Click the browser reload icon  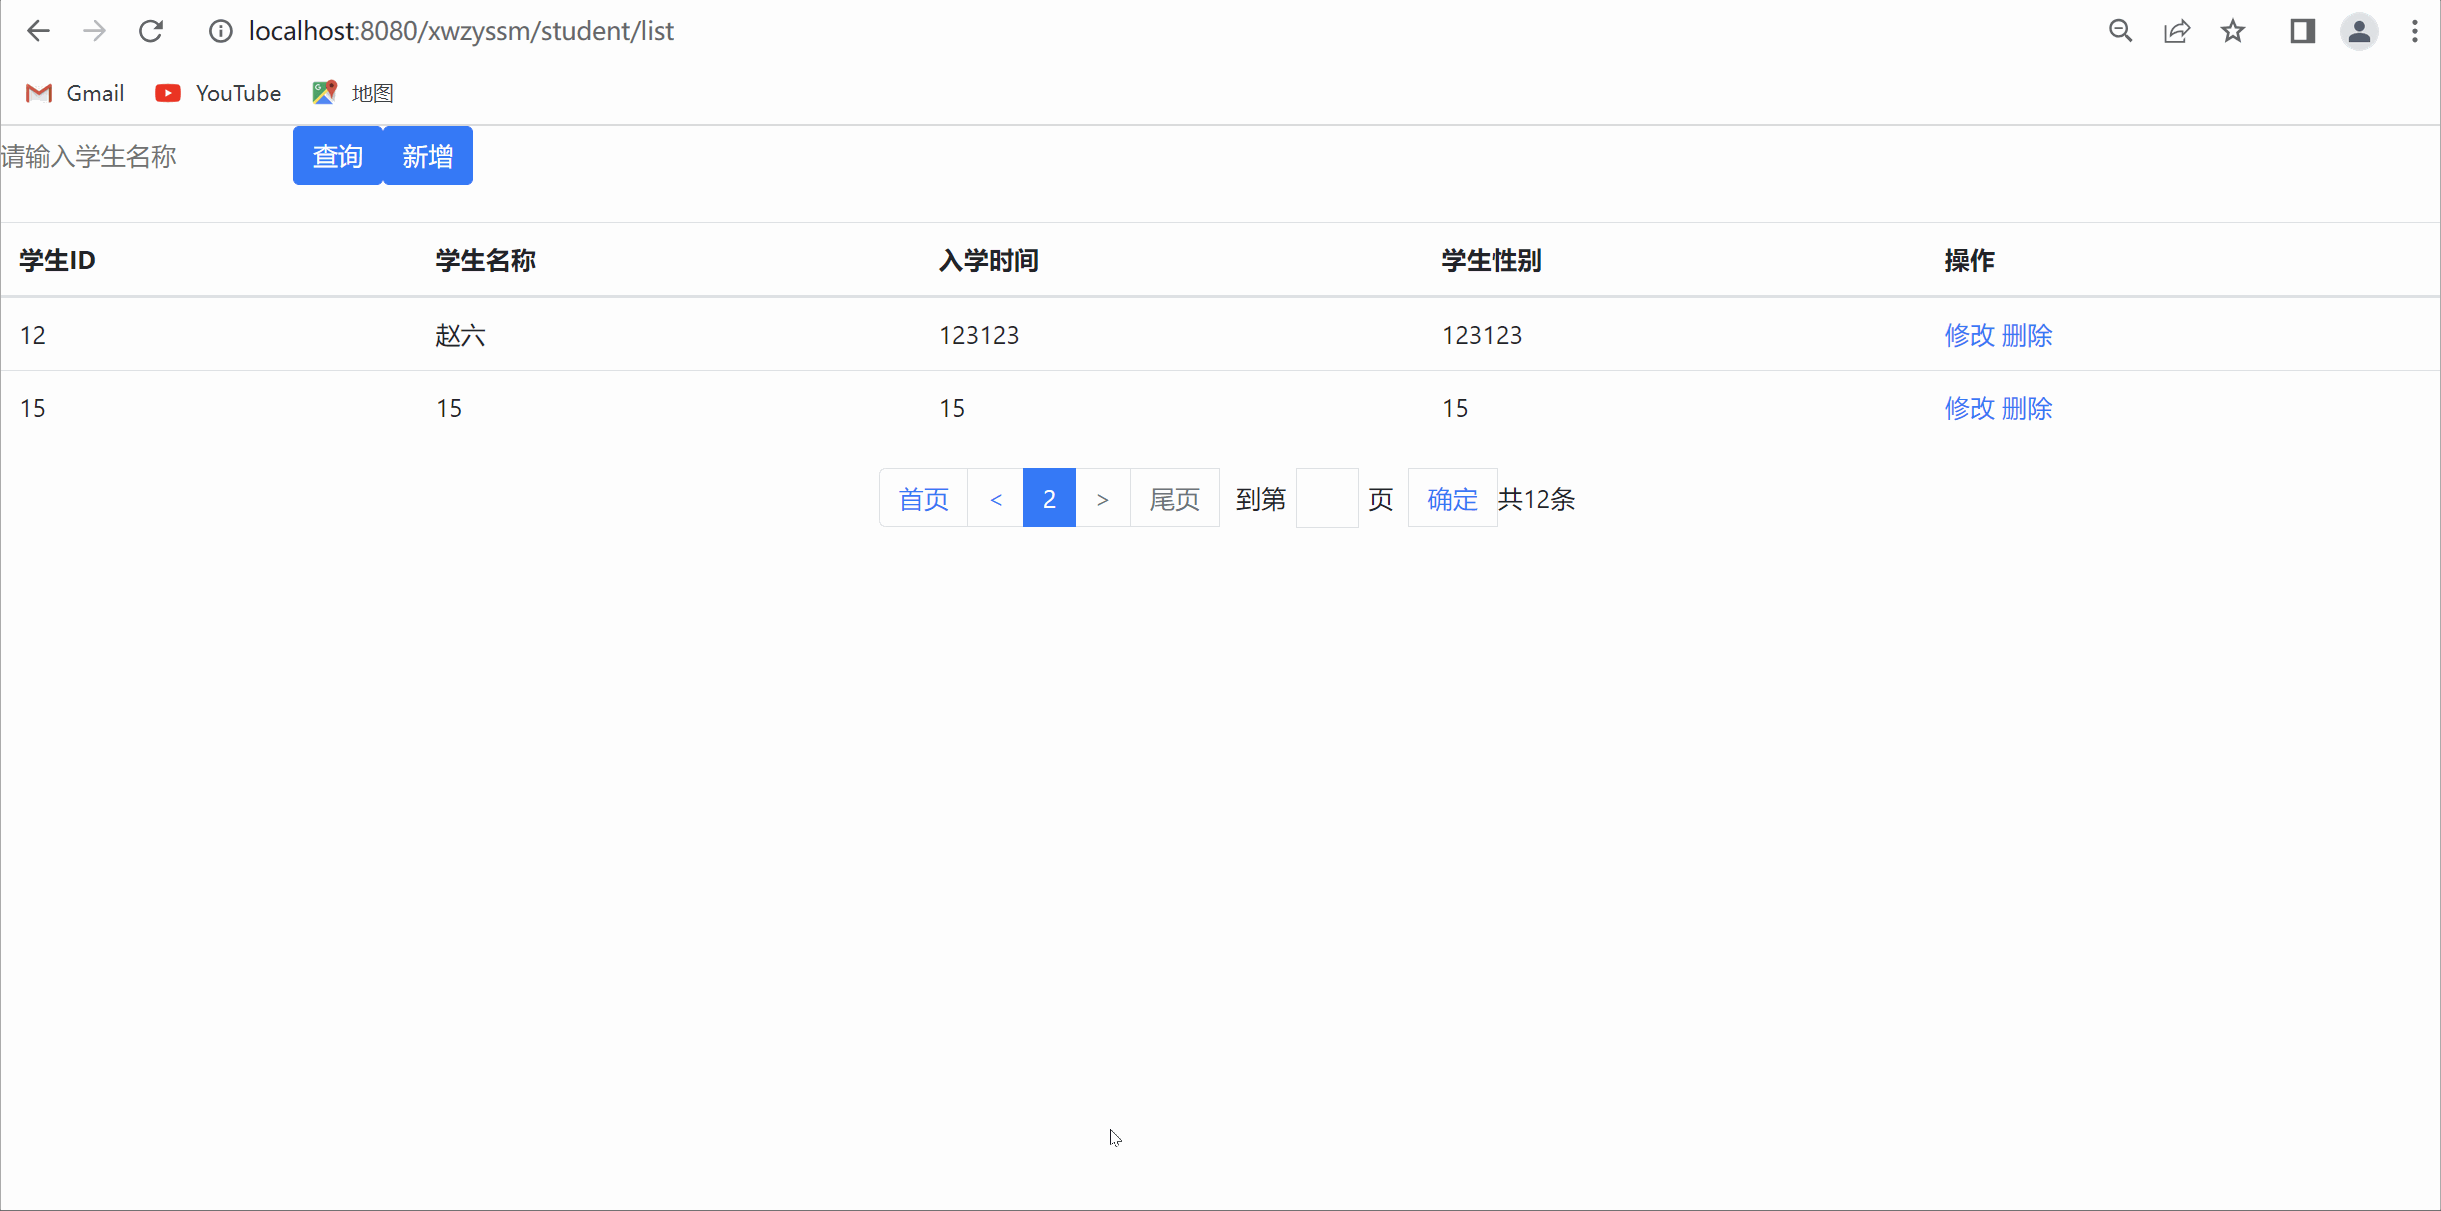coord(151,31)
